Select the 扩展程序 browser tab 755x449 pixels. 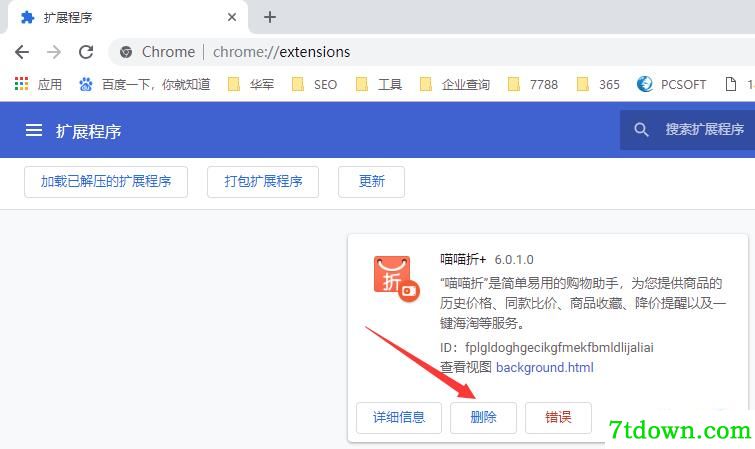128,17
